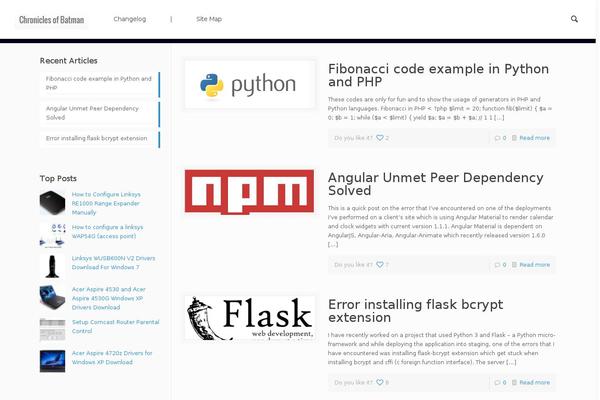Click the python logo thumbnail
Screen dimensions: 600x400
pyautogui.click(x=250, y=84)
